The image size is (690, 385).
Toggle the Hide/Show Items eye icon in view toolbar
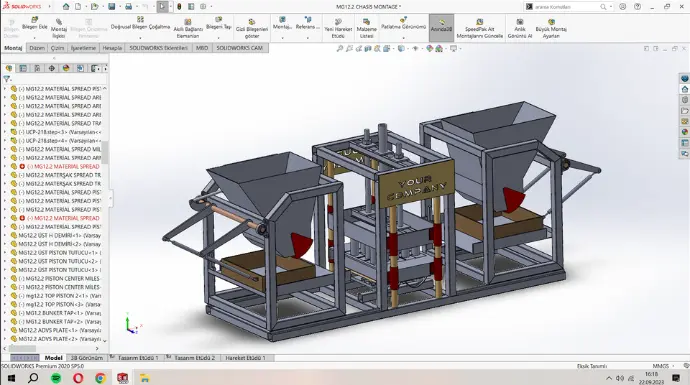click(x=415, y=49)
